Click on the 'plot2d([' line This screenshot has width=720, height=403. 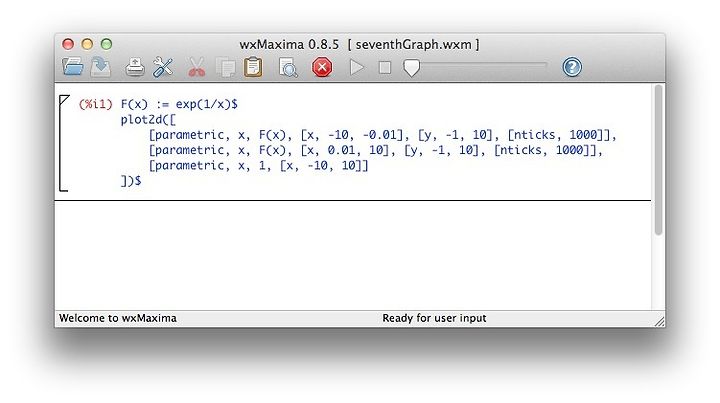(x=148, y=120)
